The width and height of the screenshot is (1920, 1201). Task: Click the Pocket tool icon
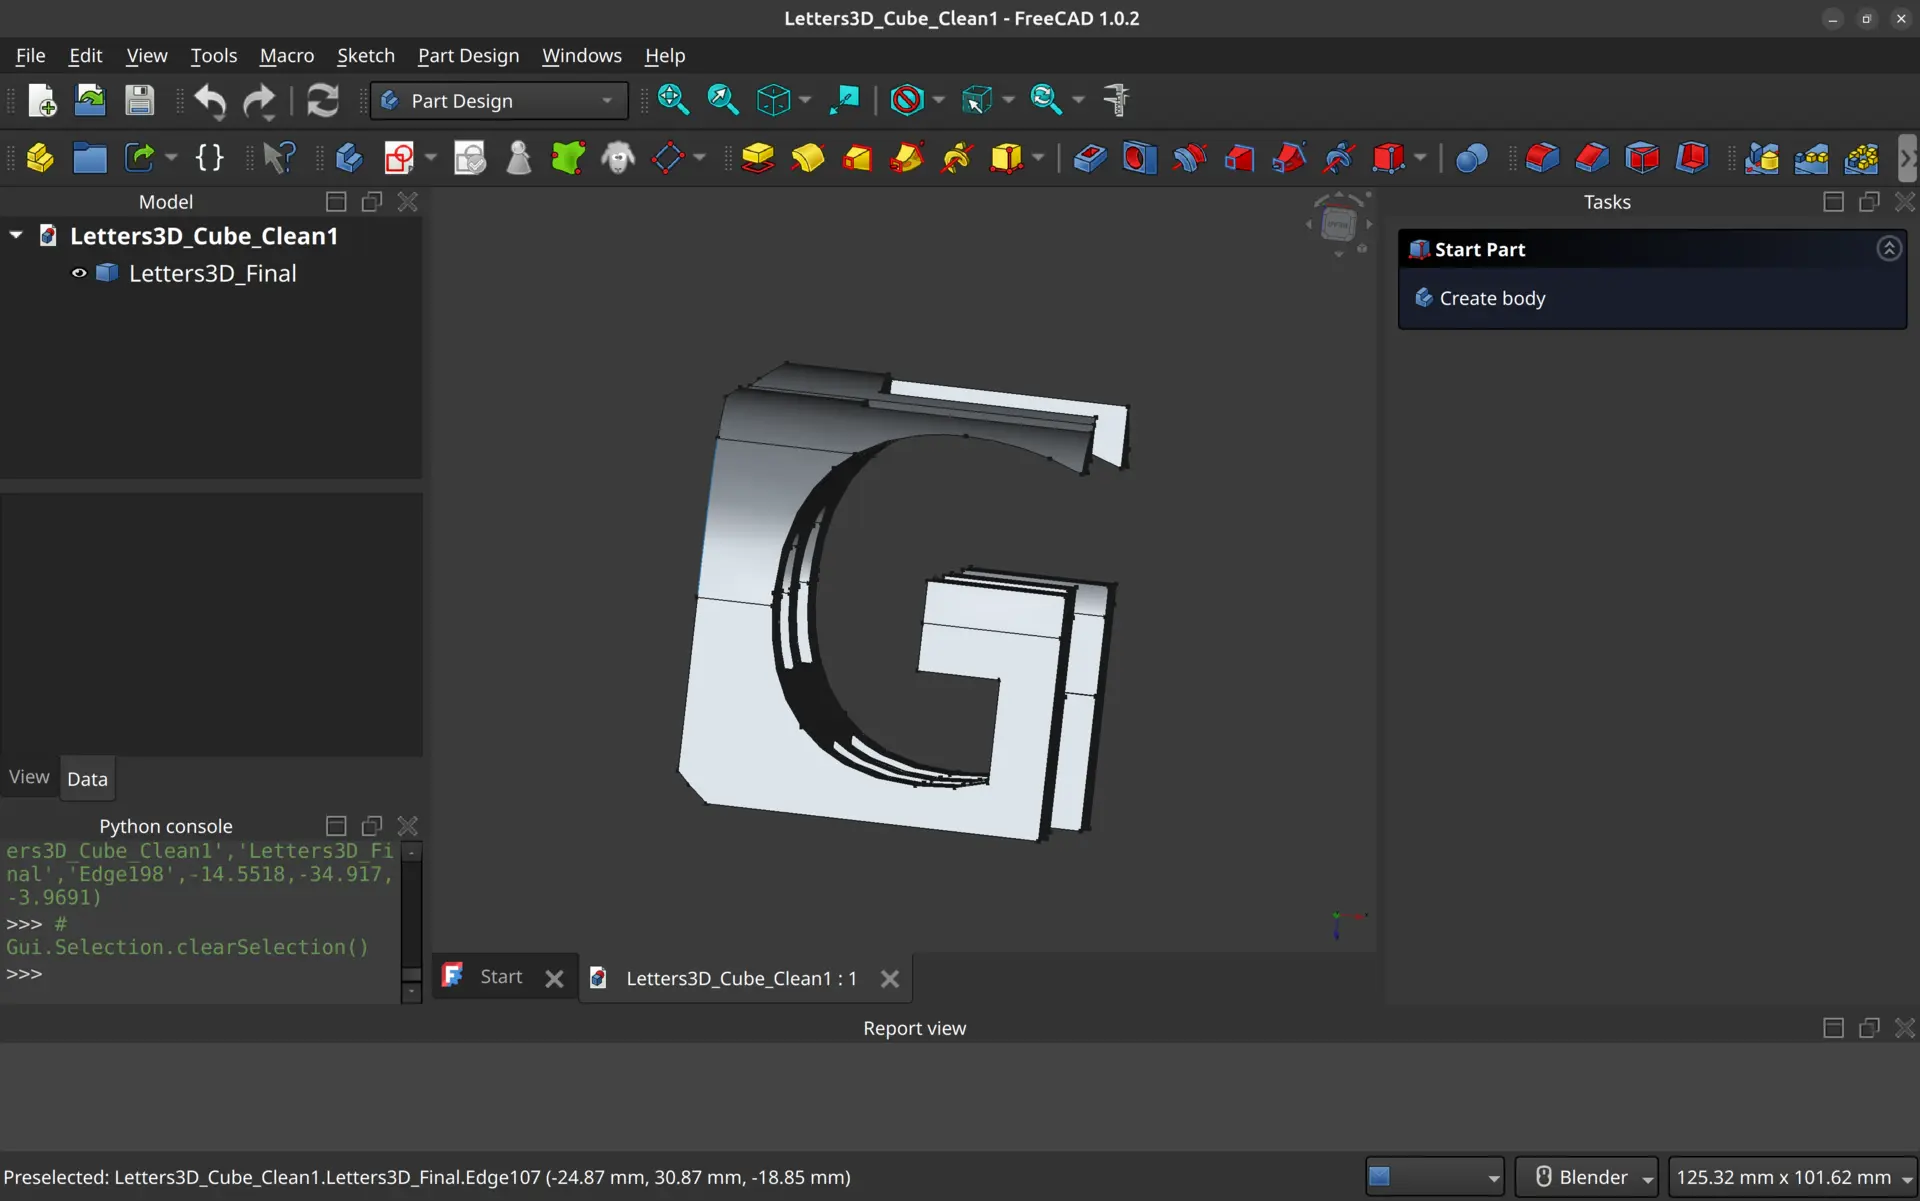pyautogui.click(x=1090, y=158)
